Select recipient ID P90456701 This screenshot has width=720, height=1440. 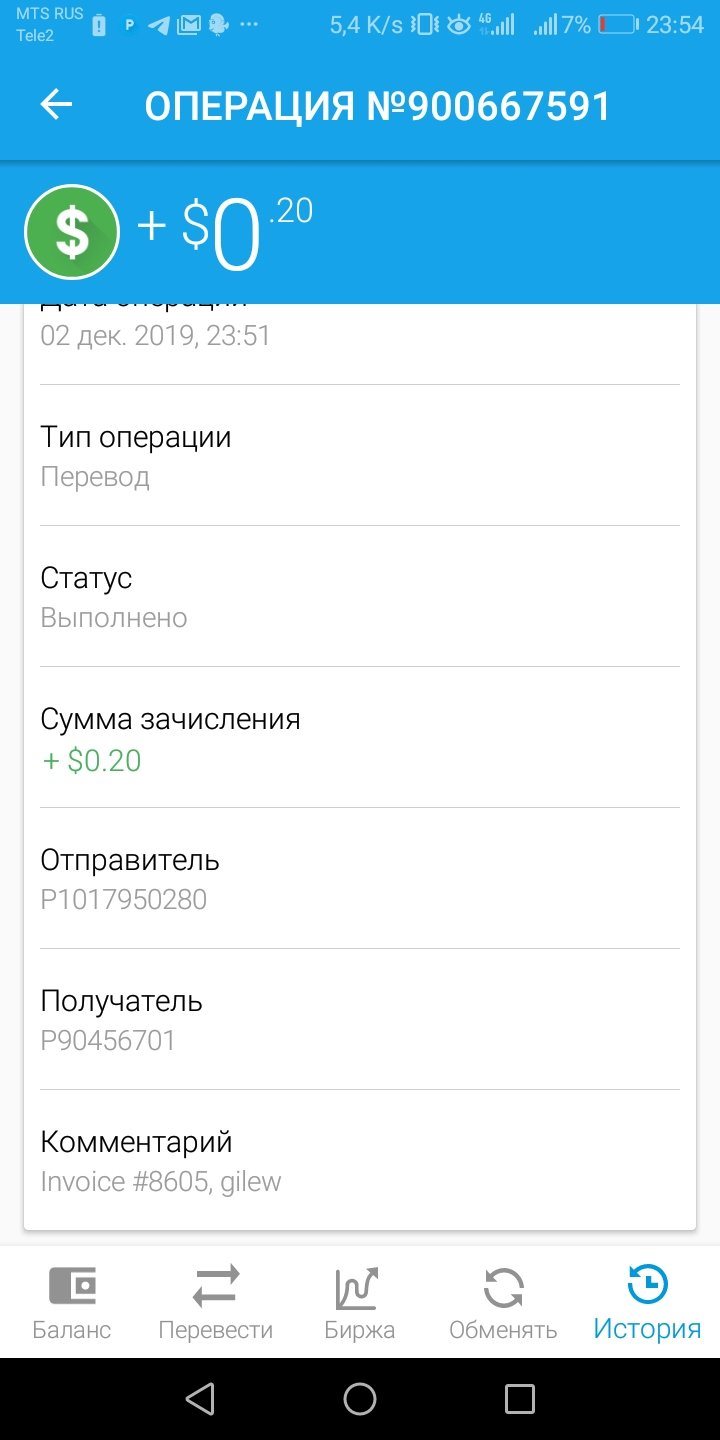coord(108,1040)
